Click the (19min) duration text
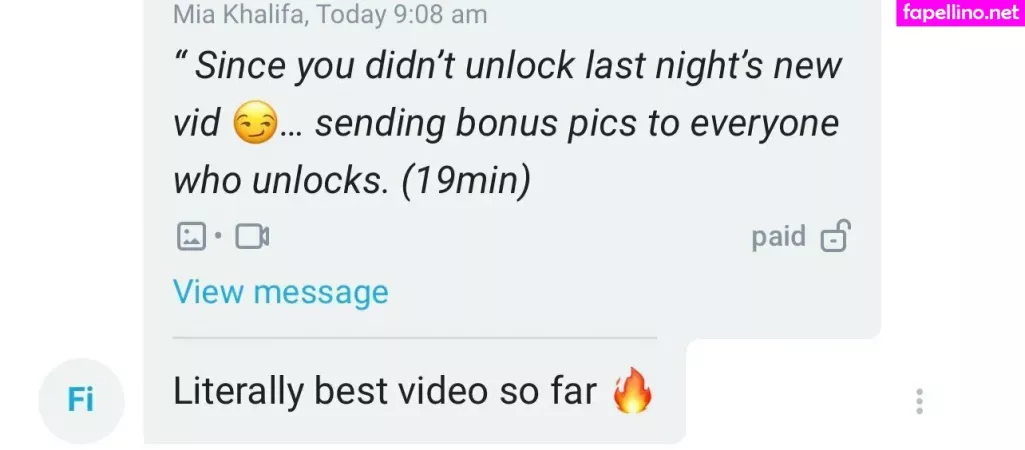The width and height of the screenshot is (1025, 450). (x=465, y=182)
